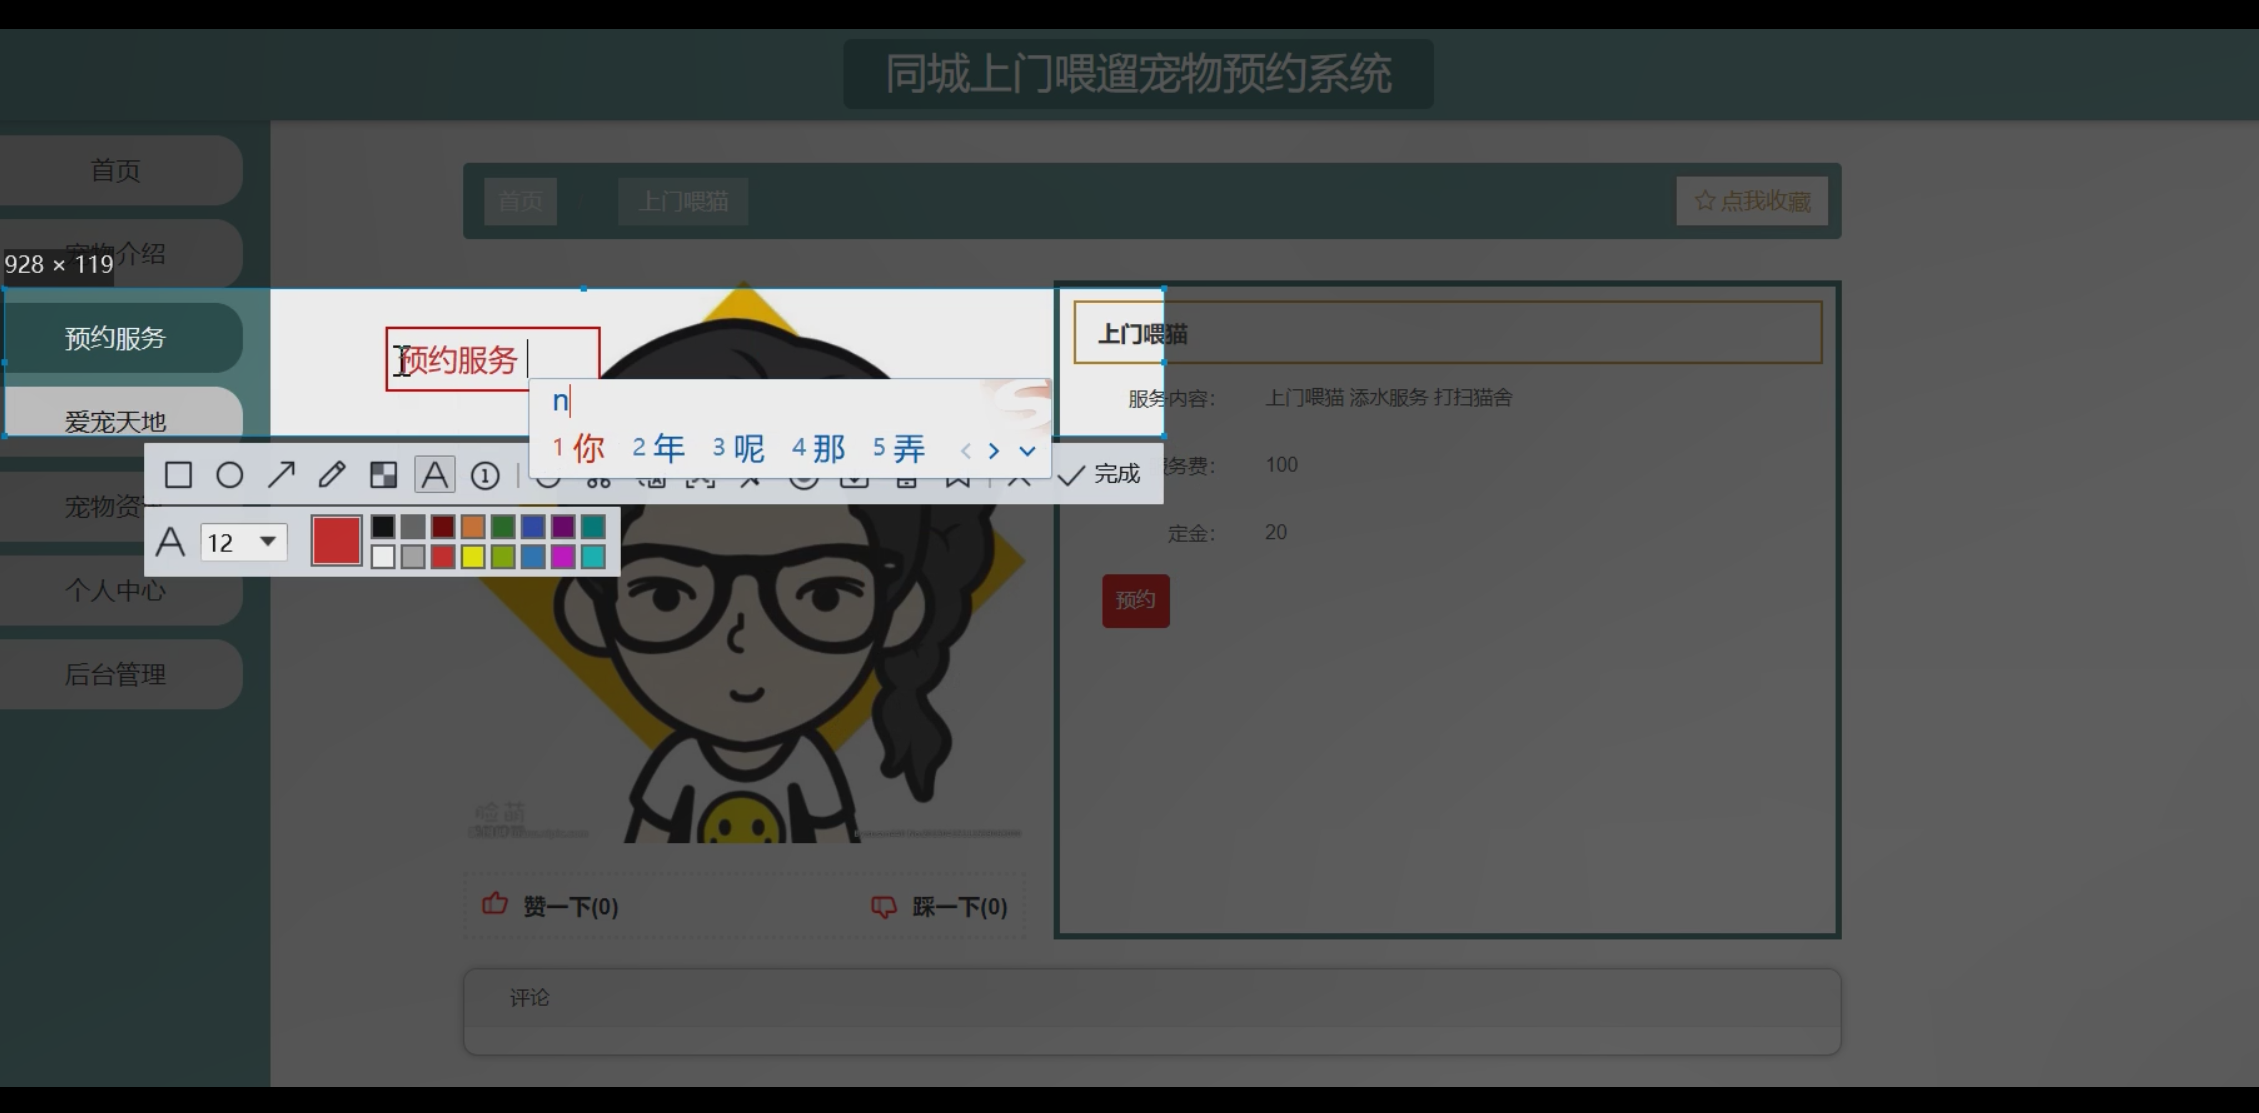
Task: Click the 首页 breadcrumb link
Action: [x=520, y=201]
